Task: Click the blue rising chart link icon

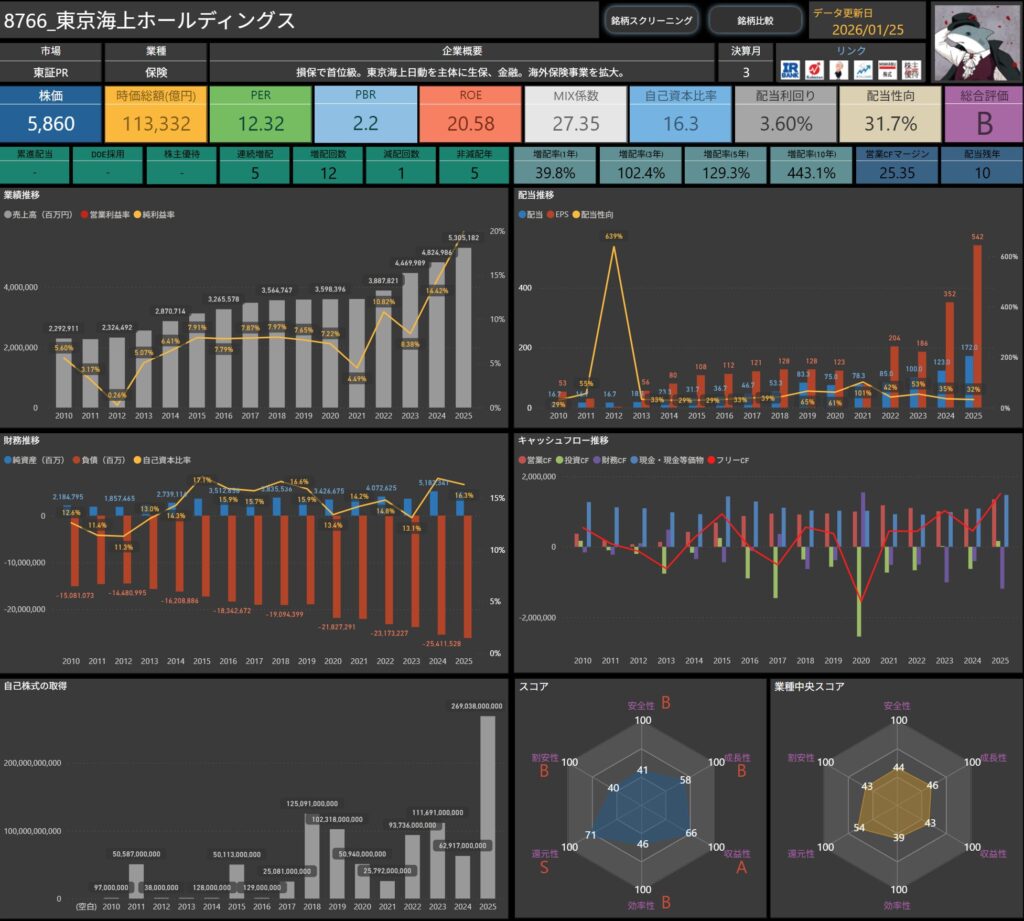Action: [x=862, y=69]
